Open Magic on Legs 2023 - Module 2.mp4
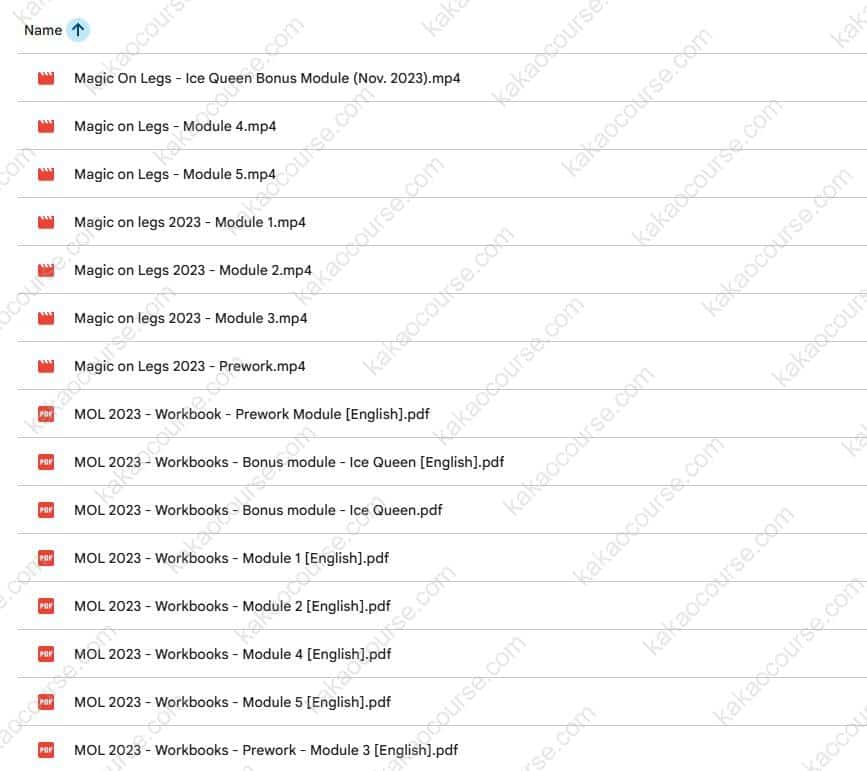This screenshot has width=867, height=771. tap(193, 270)
